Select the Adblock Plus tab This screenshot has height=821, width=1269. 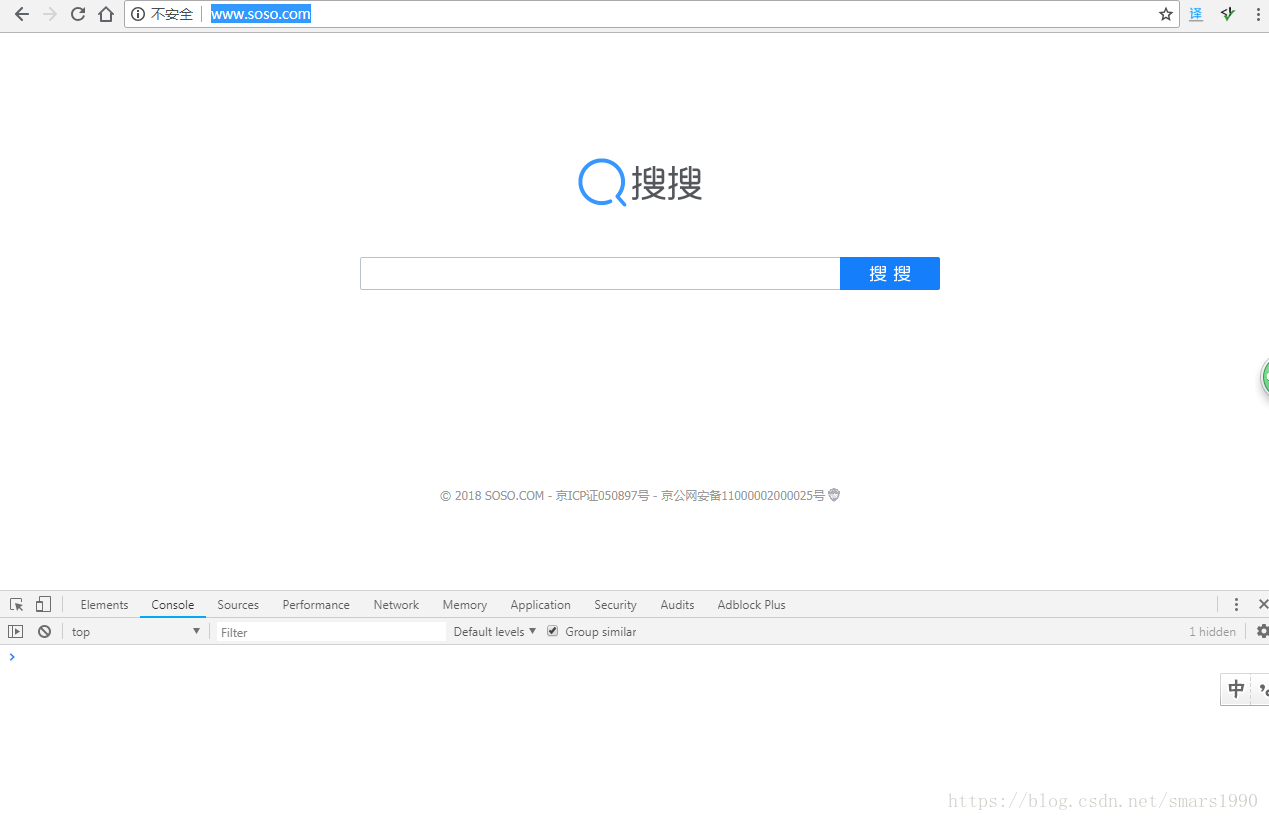[x=751, y=604]
